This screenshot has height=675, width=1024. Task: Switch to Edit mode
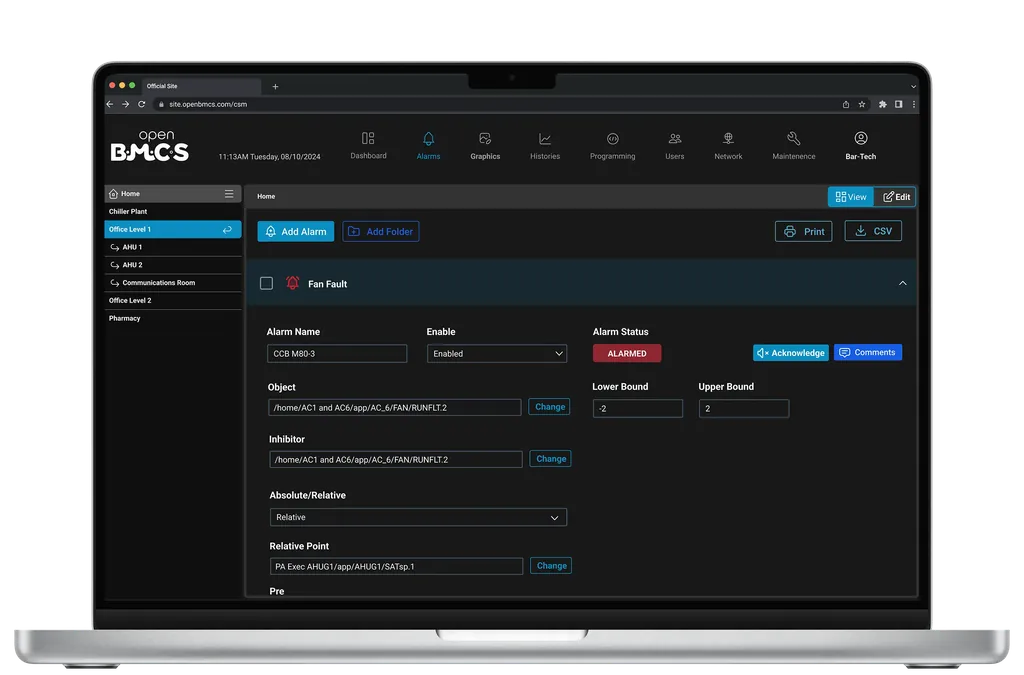[895, 196]
